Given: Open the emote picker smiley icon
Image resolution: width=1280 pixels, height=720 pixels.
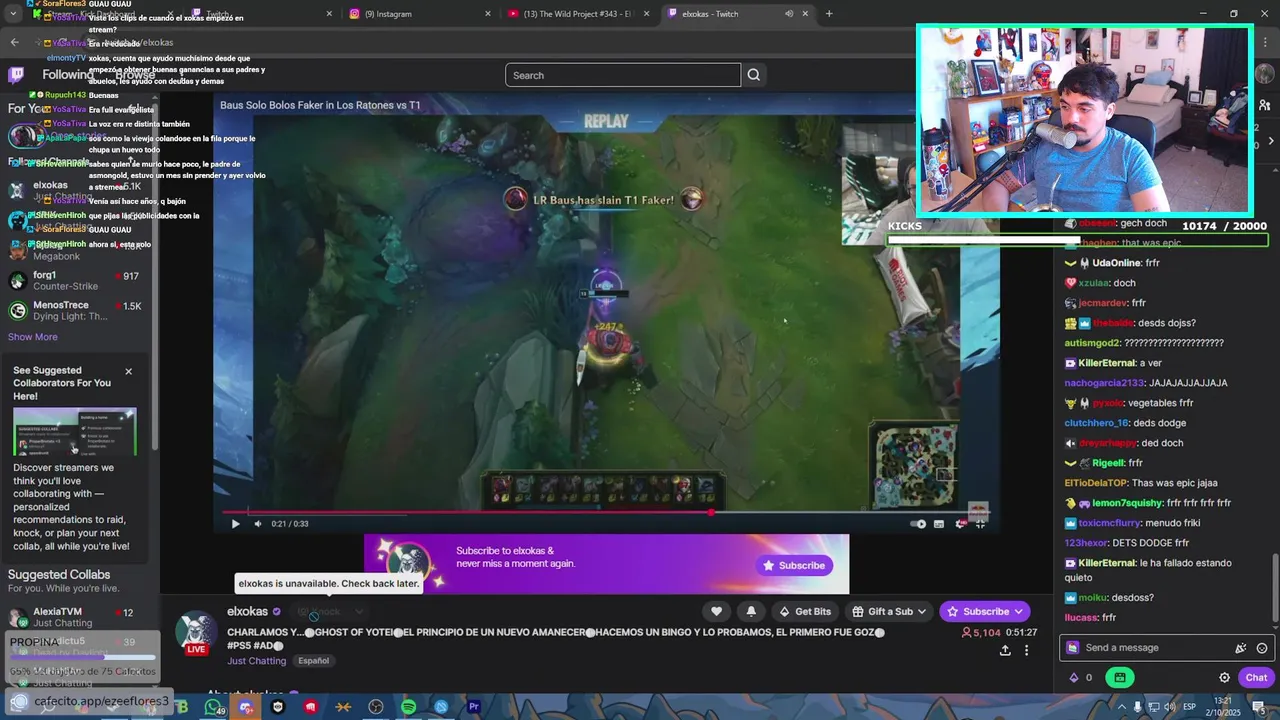Looking at the screenshot, I should click(1262, 648).
